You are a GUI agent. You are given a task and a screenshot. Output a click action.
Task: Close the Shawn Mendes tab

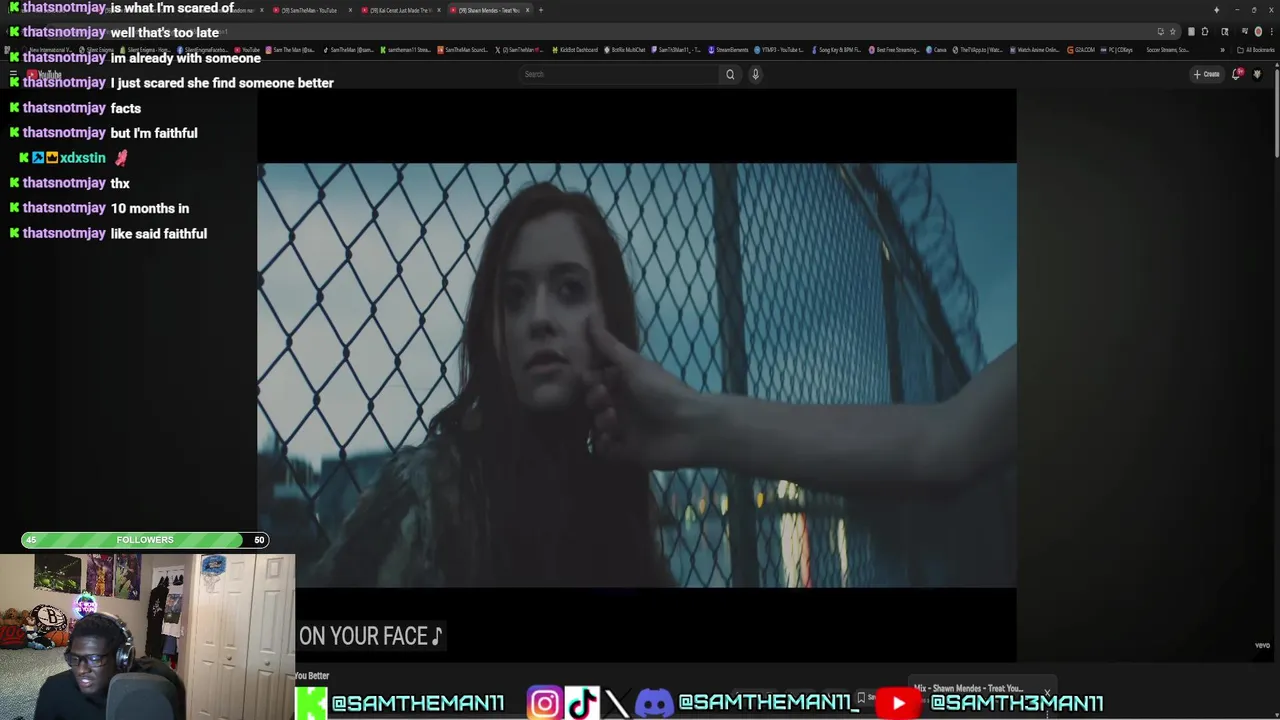tap(527, 10)
